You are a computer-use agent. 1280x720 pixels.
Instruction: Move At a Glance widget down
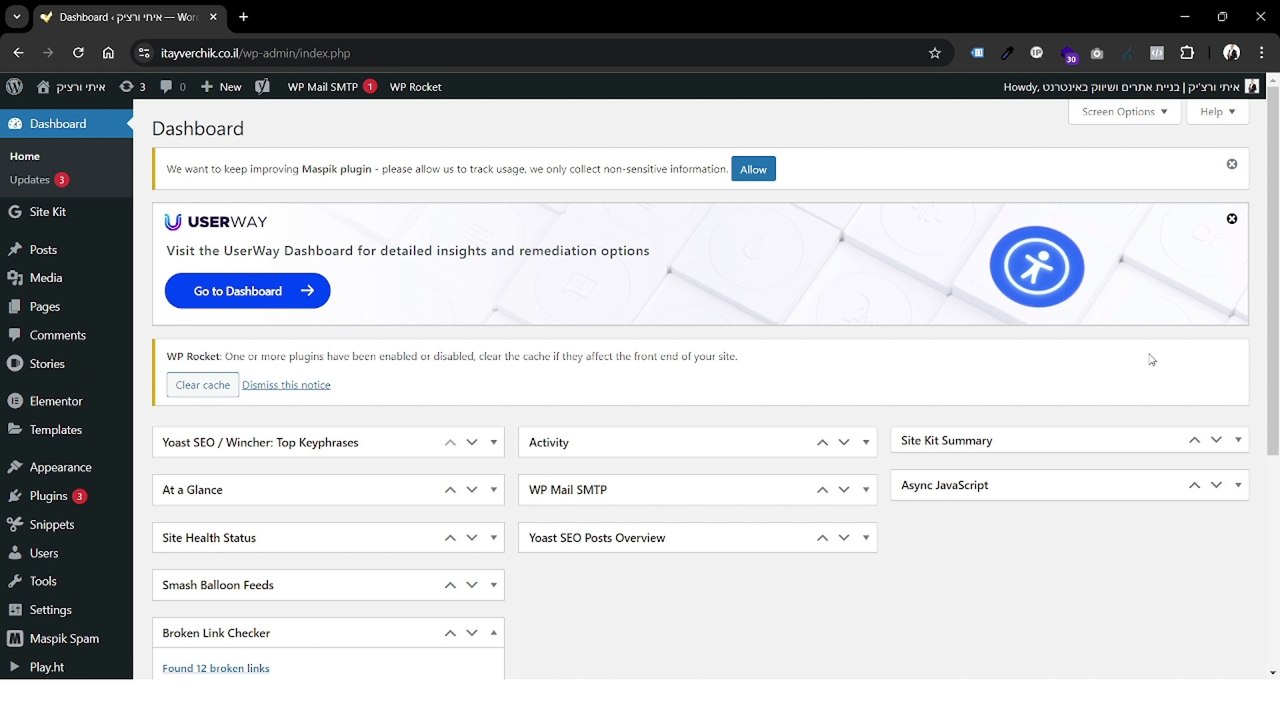pyautogui.click(x=472, y=490)
